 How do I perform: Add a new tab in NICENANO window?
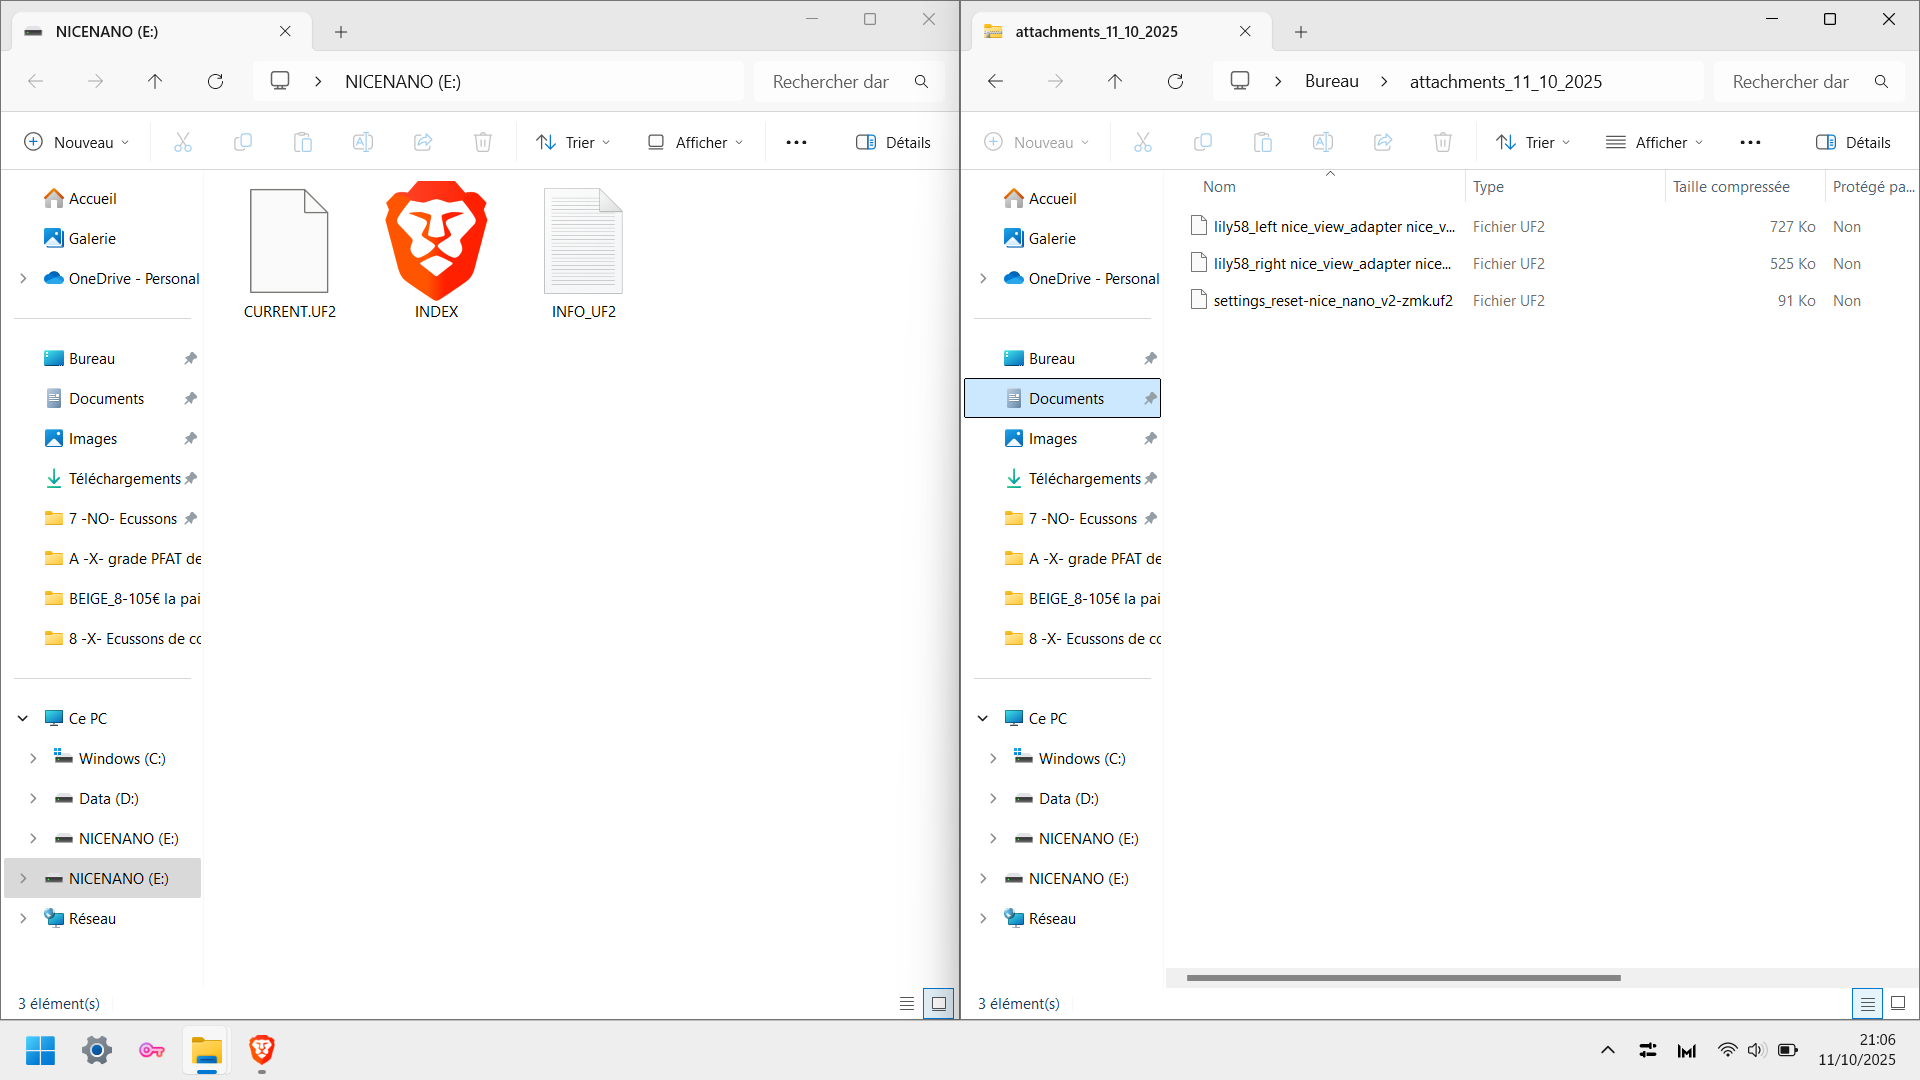(x=341, y=32)
